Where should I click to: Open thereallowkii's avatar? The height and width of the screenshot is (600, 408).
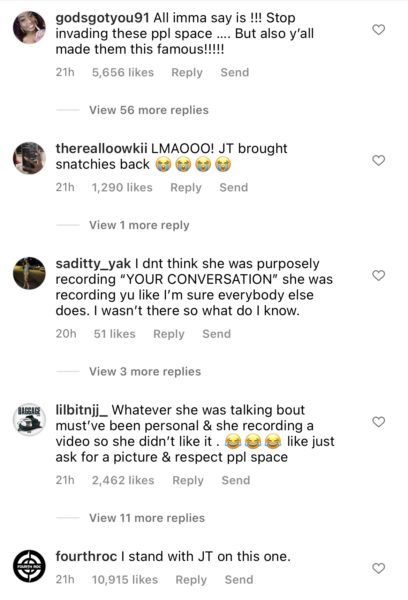pyautogui.click(x=29, y=158)
